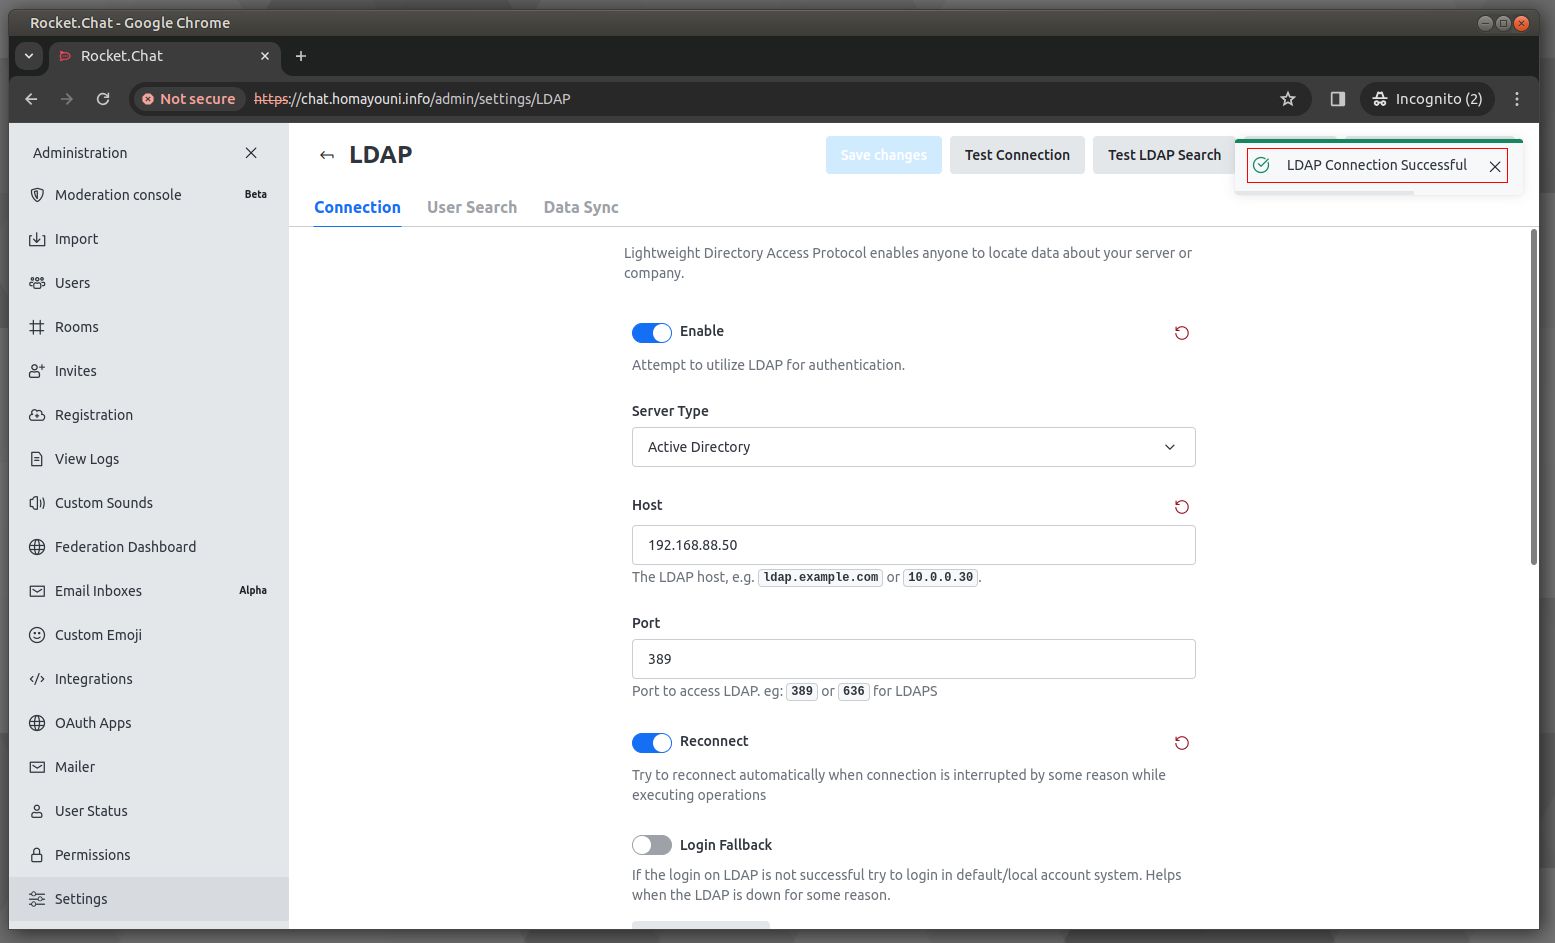This screenshot has width=1555, height=943.
Task: Switch to the User Search tab
Action: pos(472,207)
